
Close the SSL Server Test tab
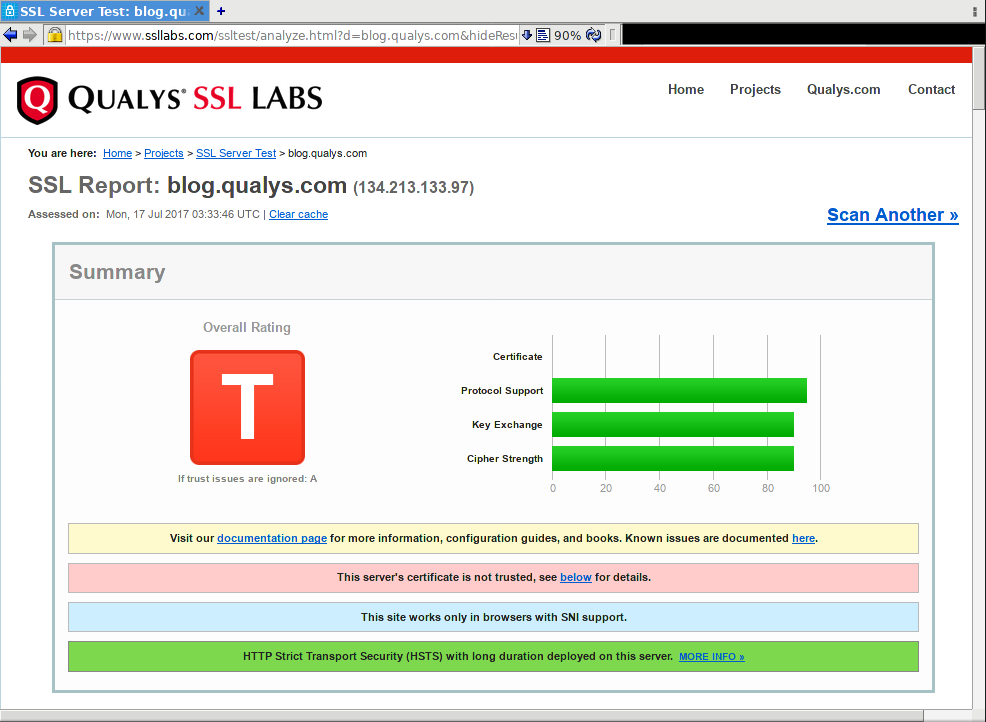click(199, 11)
